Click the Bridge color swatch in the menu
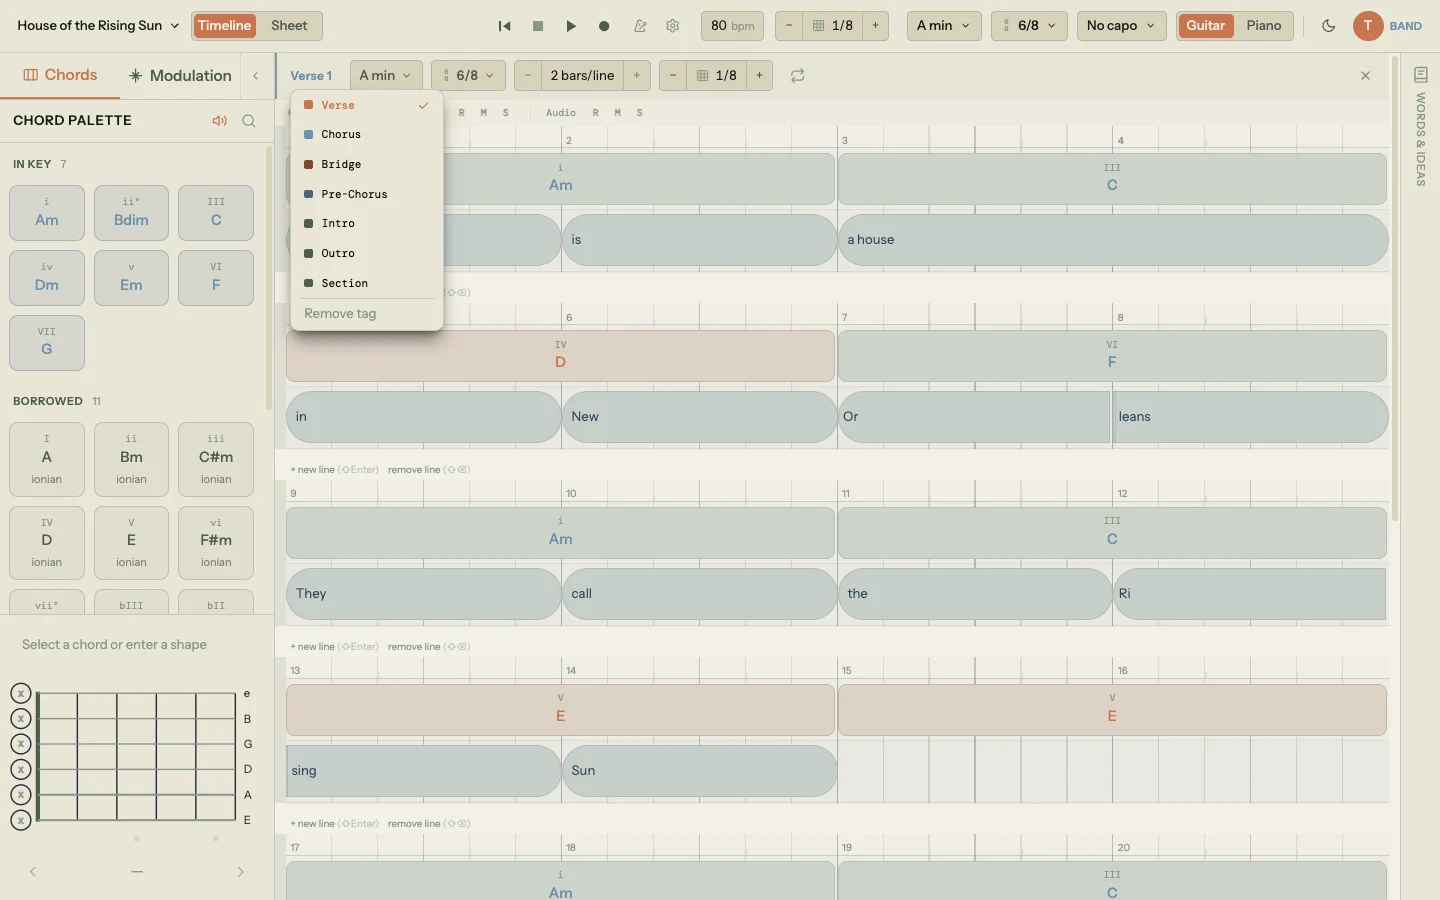This screenshot has width=1440, height=900. point(308,164)
